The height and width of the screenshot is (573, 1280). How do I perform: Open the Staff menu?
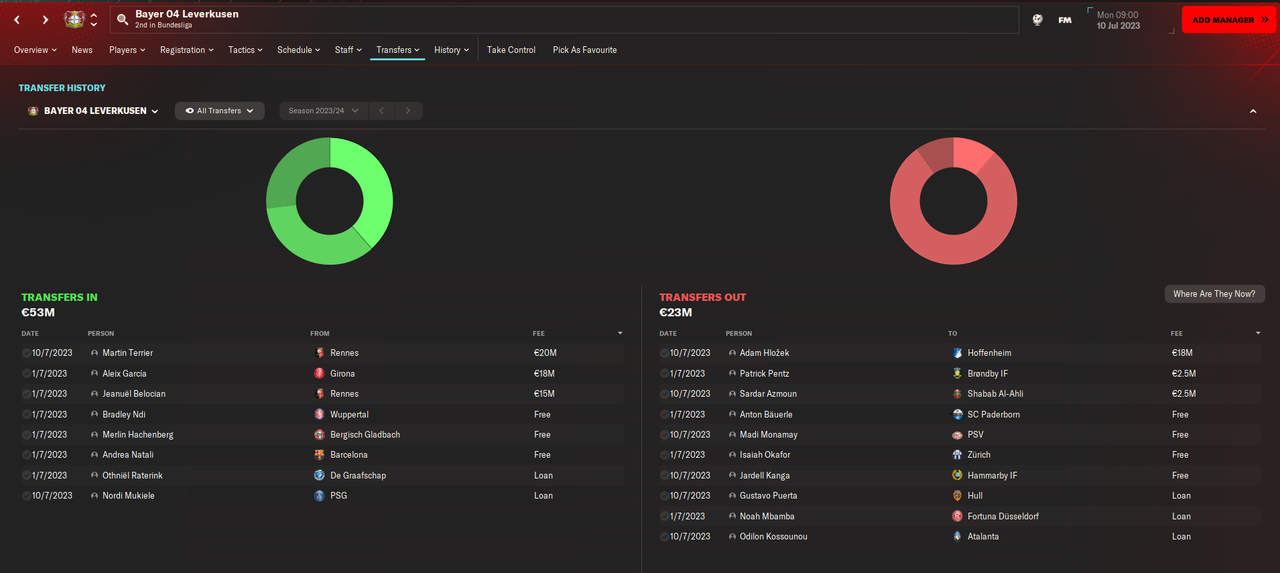[349, 50]
